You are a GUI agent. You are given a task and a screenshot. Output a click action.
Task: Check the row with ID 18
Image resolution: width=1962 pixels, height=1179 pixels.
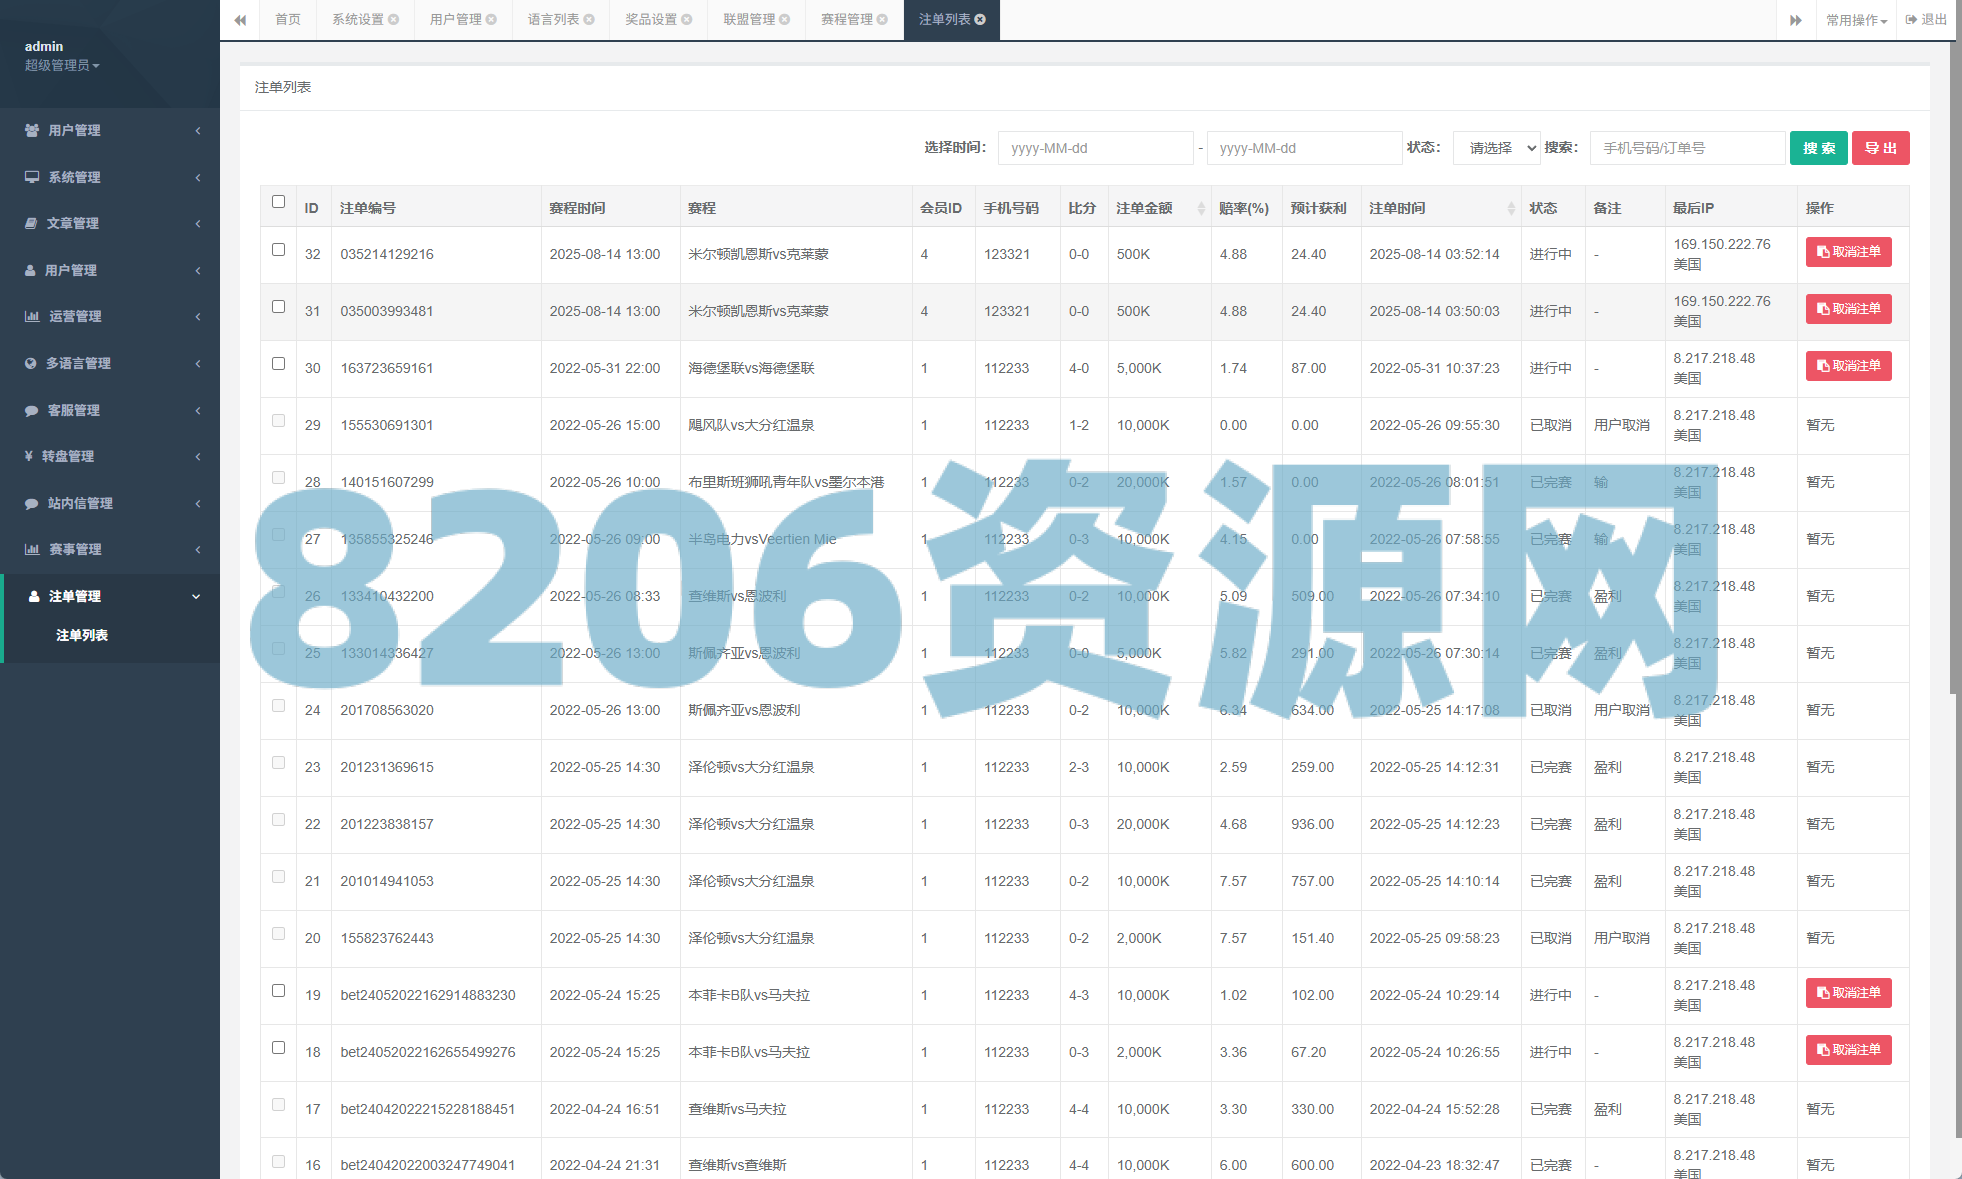279,1048
